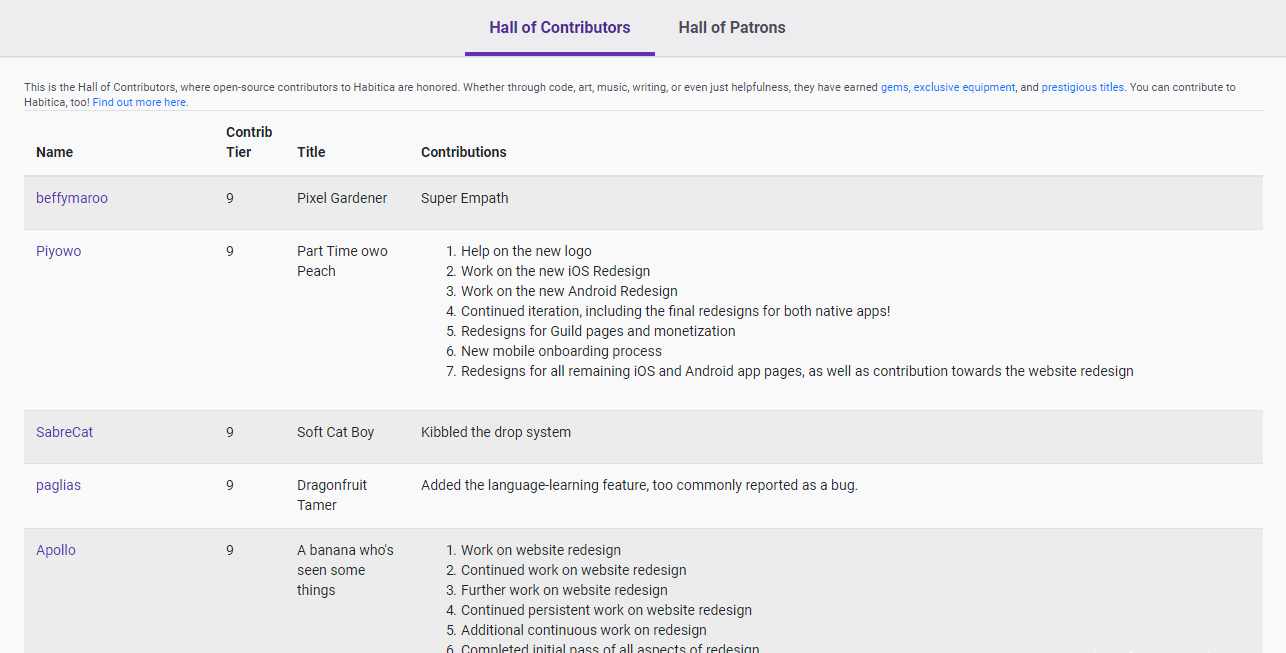Open beffymaroo's contributor profile

point(72,198)
